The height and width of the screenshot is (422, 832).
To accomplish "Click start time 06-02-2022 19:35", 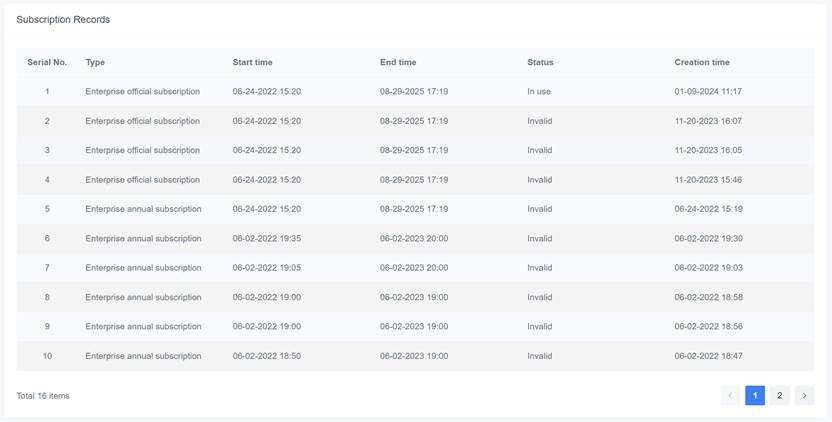I will tap(267, 239).
